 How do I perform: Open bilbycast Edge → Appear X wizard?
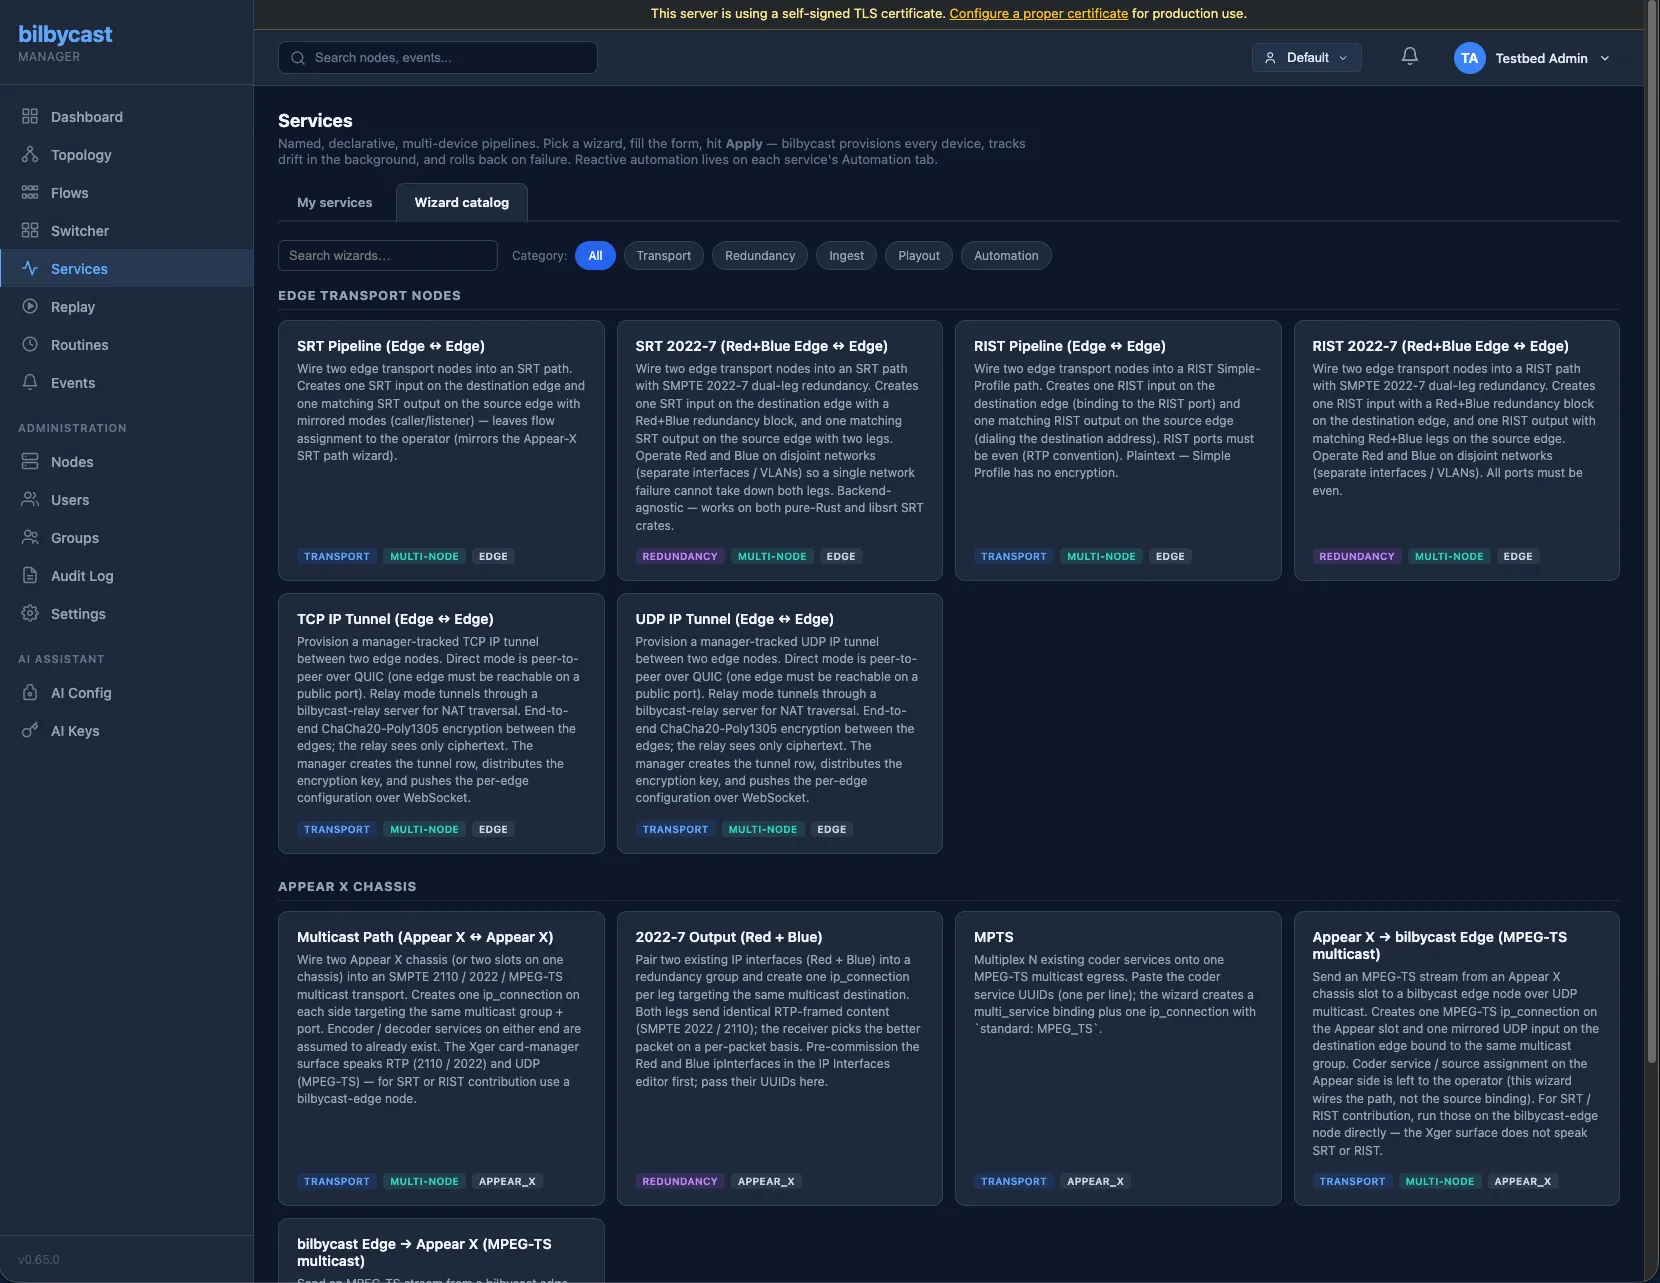tap(441, 1251)
